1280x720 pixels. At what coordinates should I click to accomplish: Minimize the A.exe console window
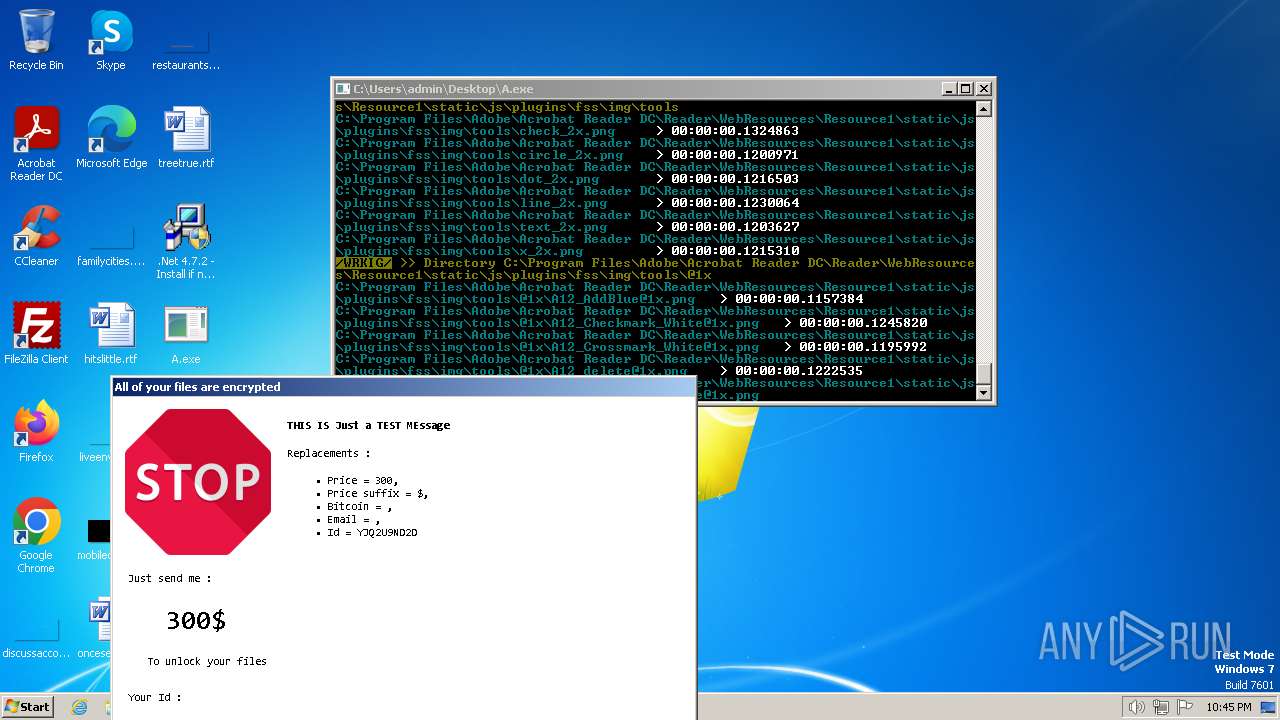click(948, 89)
